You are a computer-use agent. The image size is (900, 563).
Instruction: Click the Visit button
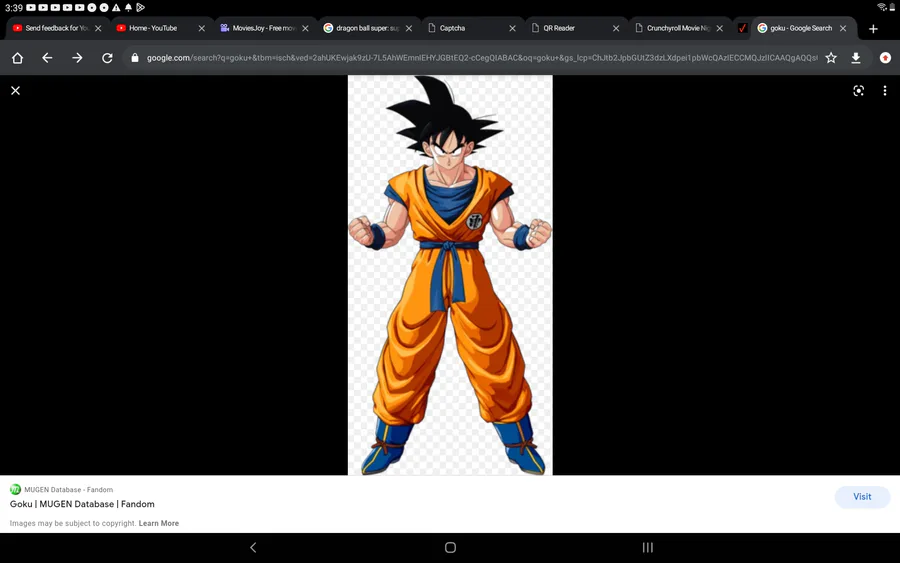[x=862, y=497]
